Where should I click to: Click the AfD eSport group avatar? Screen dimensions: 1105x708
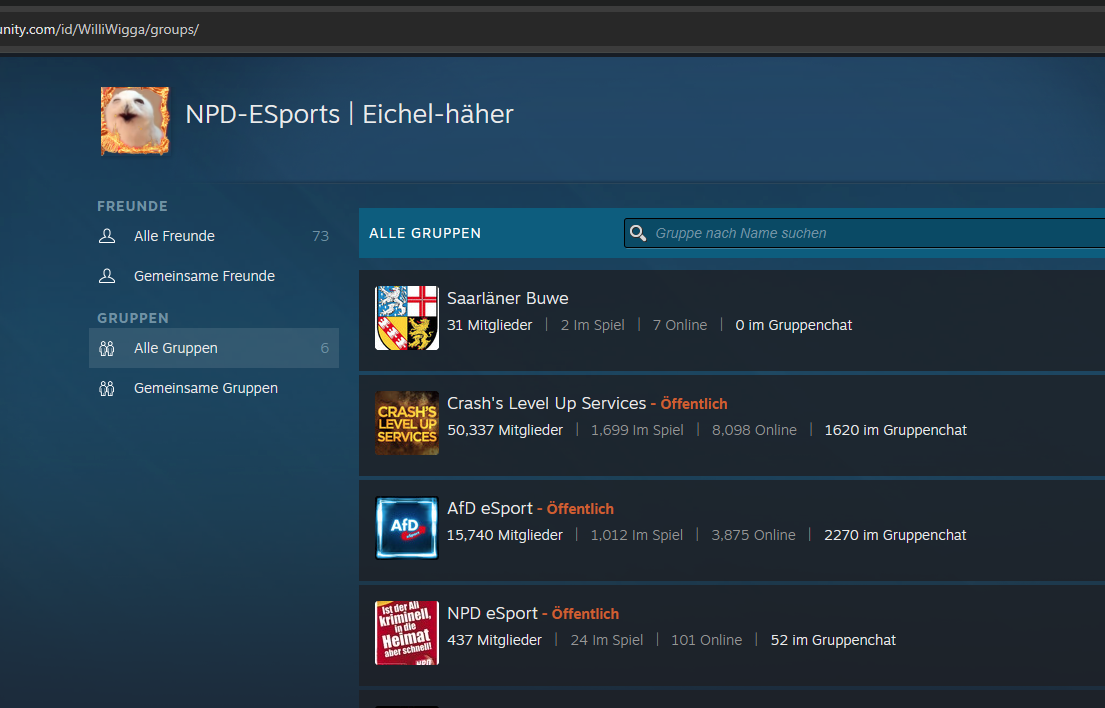pos(406,528)
